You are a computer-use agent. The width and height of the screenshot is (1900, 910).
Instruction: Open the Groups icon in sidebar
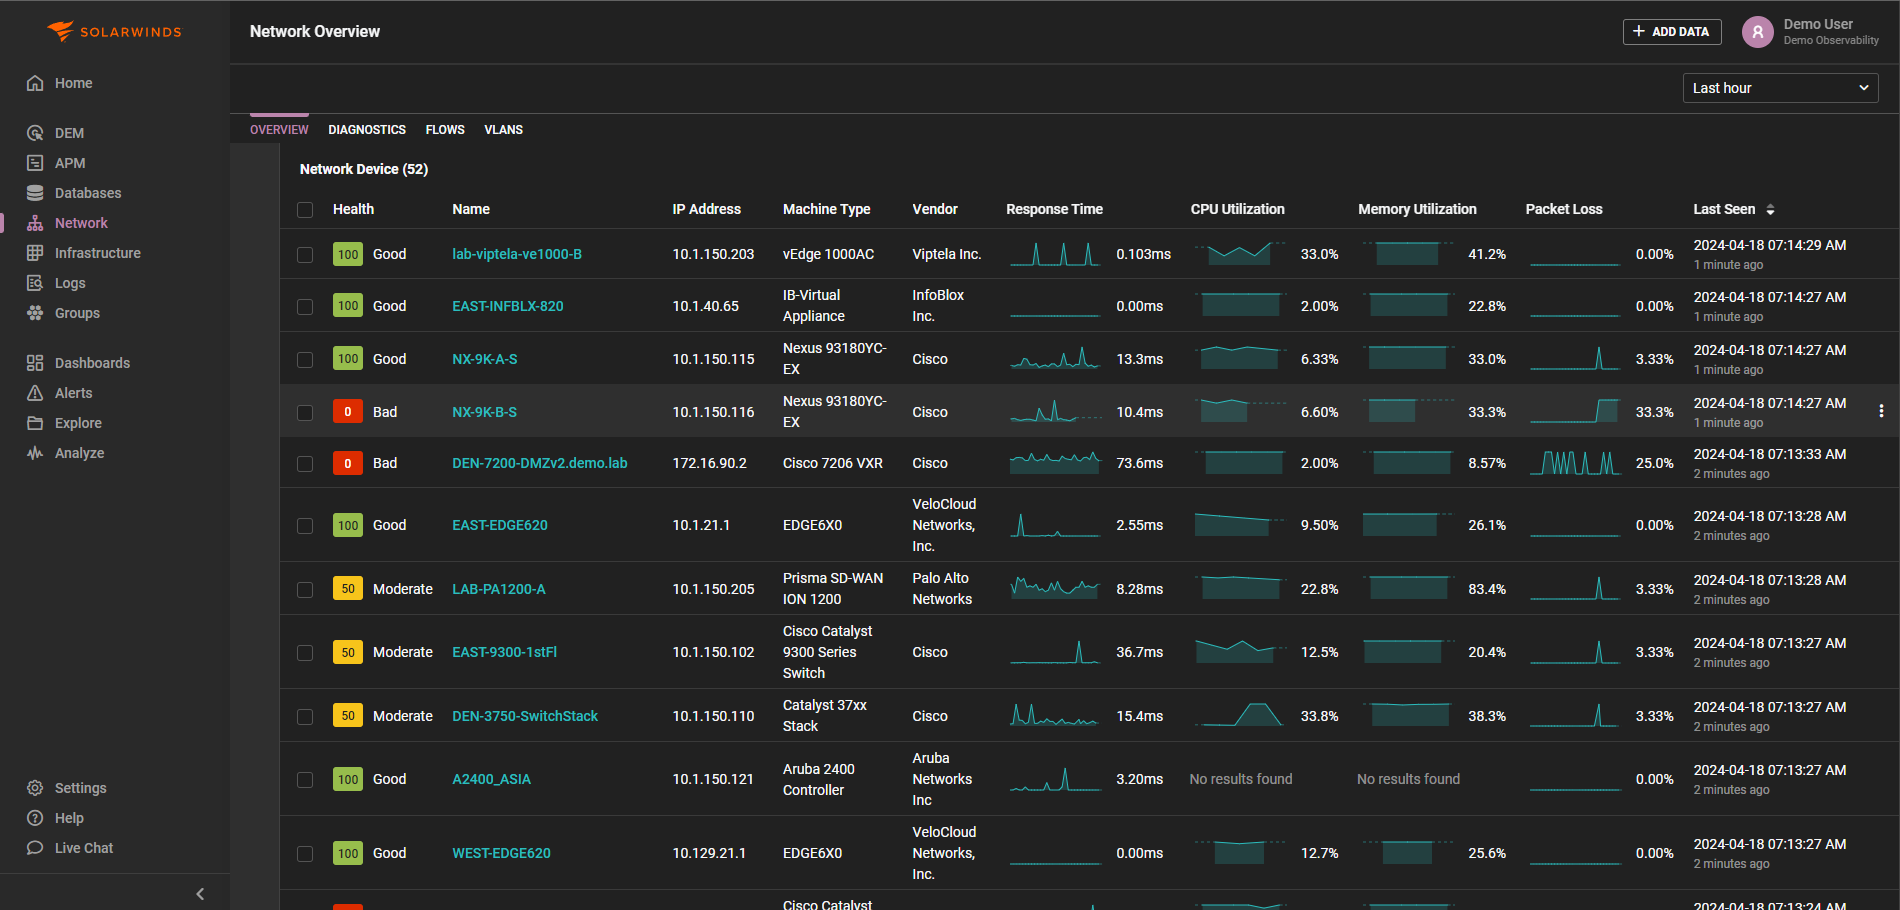tap(35, 313)
